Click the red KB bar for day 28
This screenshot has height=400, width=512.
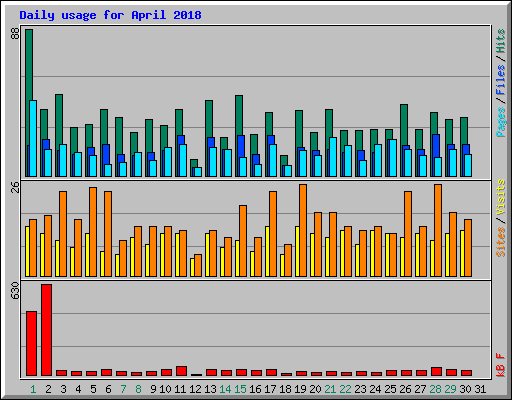[436, 372]
